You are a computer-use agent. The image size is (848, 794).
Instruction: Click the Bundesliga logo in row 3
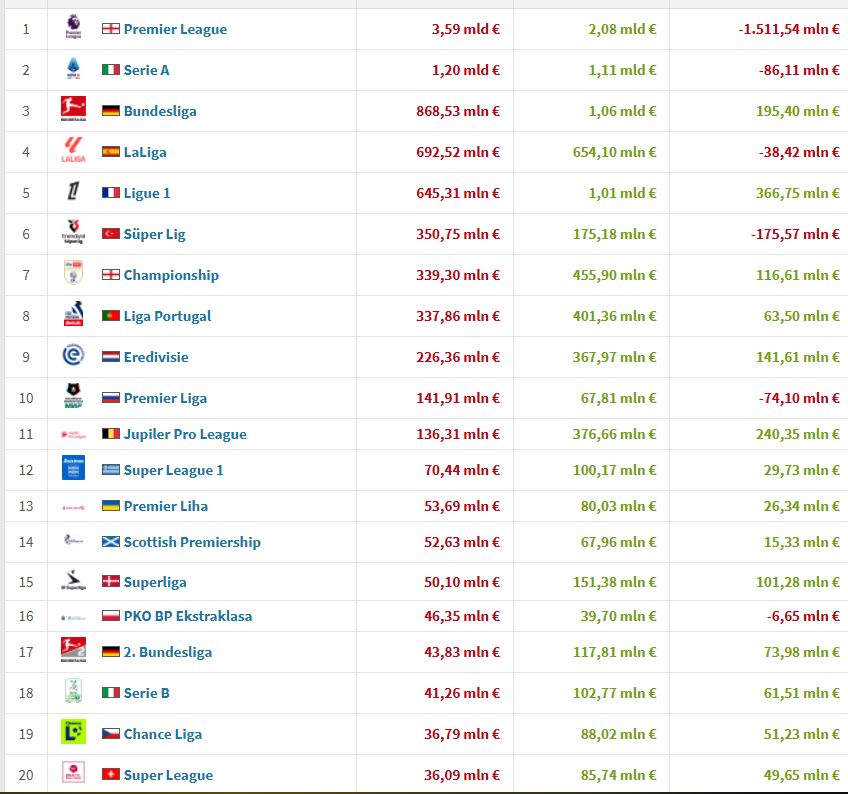(x=73, y=110)
